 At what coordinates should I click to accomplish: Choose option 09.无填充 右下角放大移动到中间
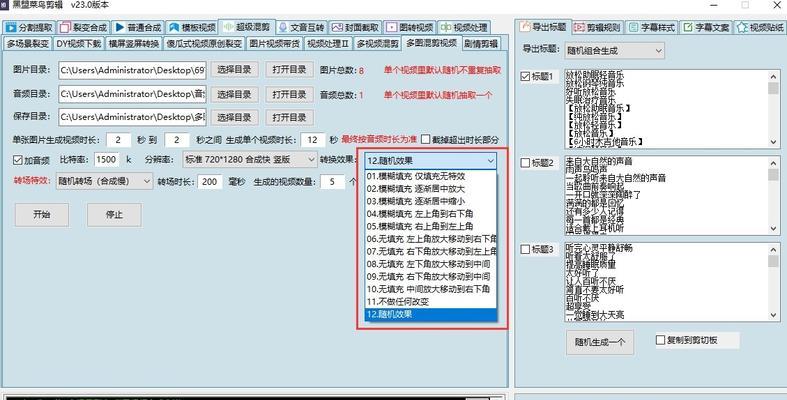pos(431,277)
